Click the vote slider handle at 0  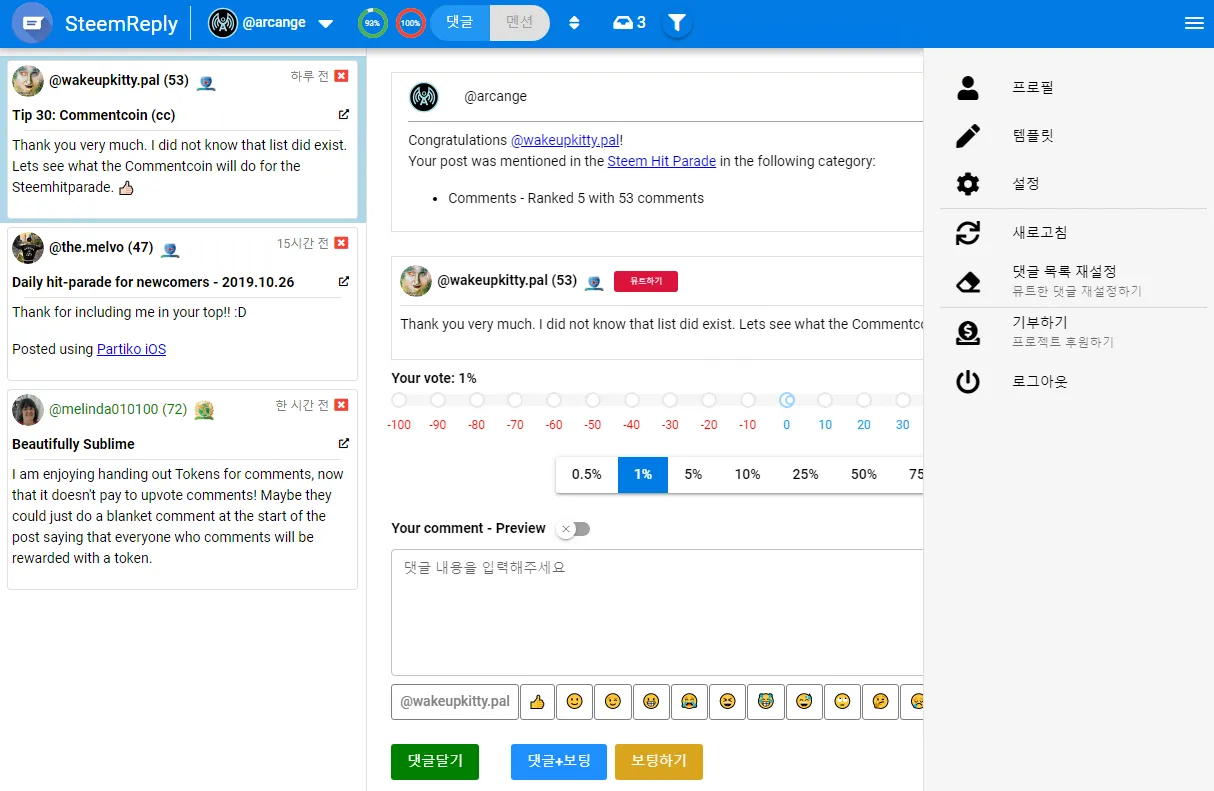pyautogui.click(x=787, y=400)
